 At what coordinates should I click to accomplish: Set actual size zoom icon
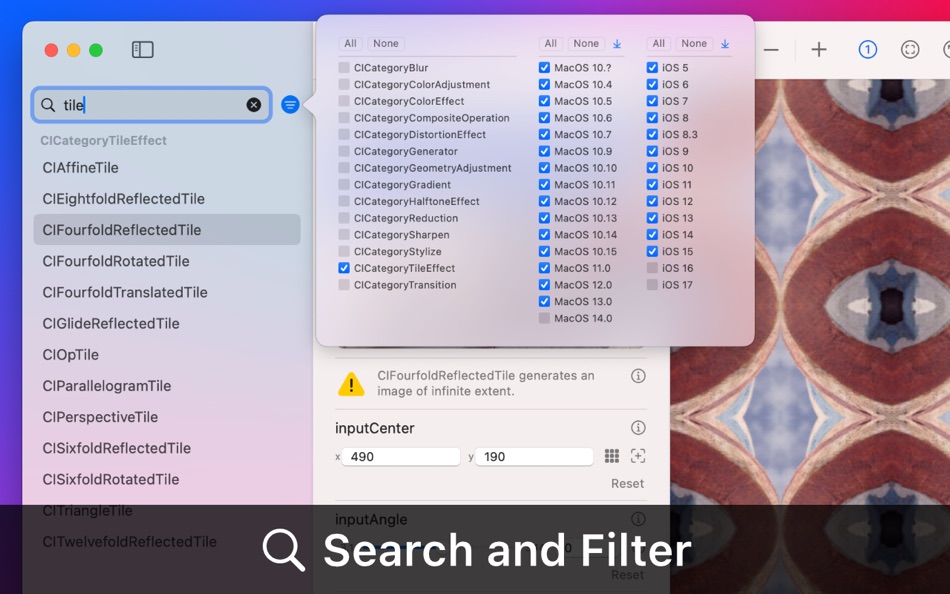868,50
